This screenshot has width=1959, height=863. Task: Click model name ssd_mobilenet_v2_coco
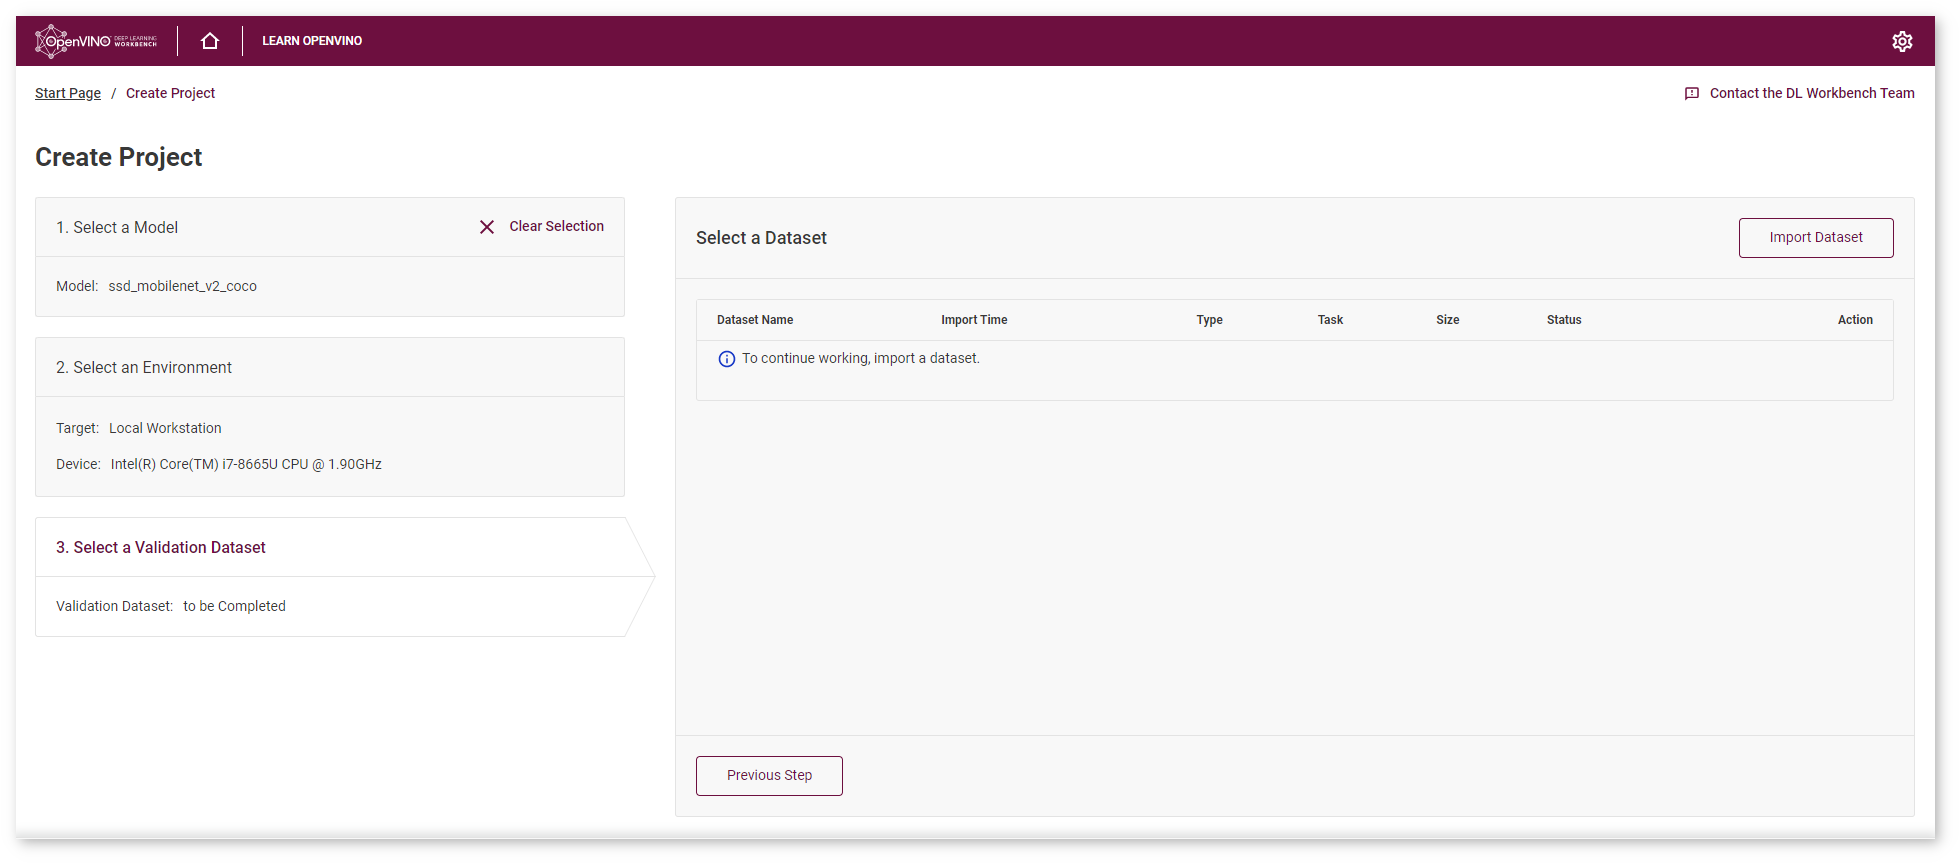pyautogui.click(x=183, y=286)
